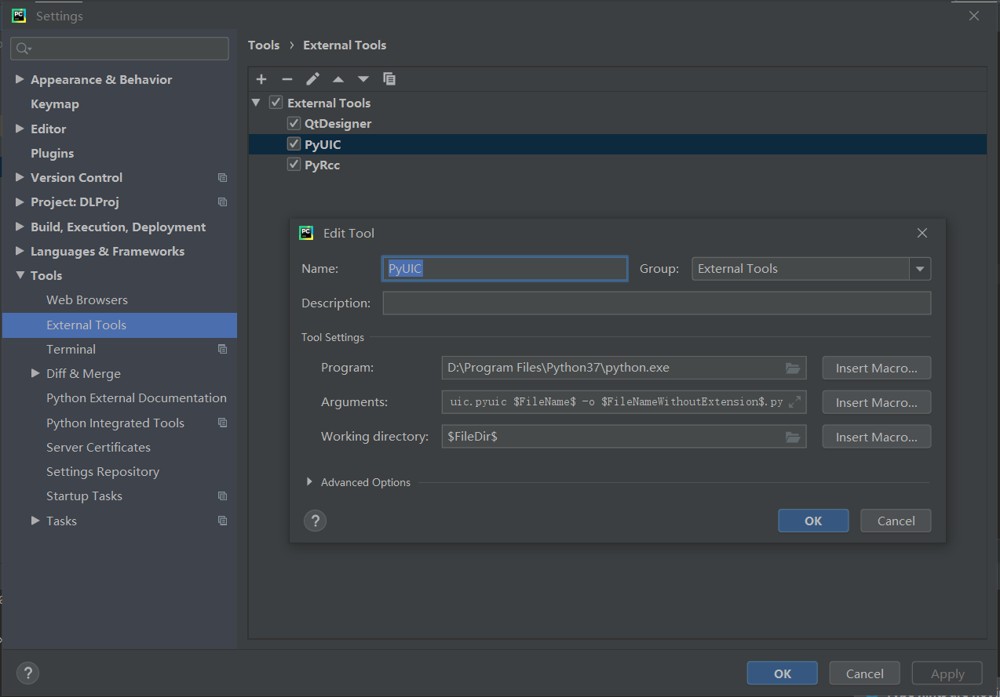Expand Editor section
1000x697 pixels.
[x=19, y=129]
